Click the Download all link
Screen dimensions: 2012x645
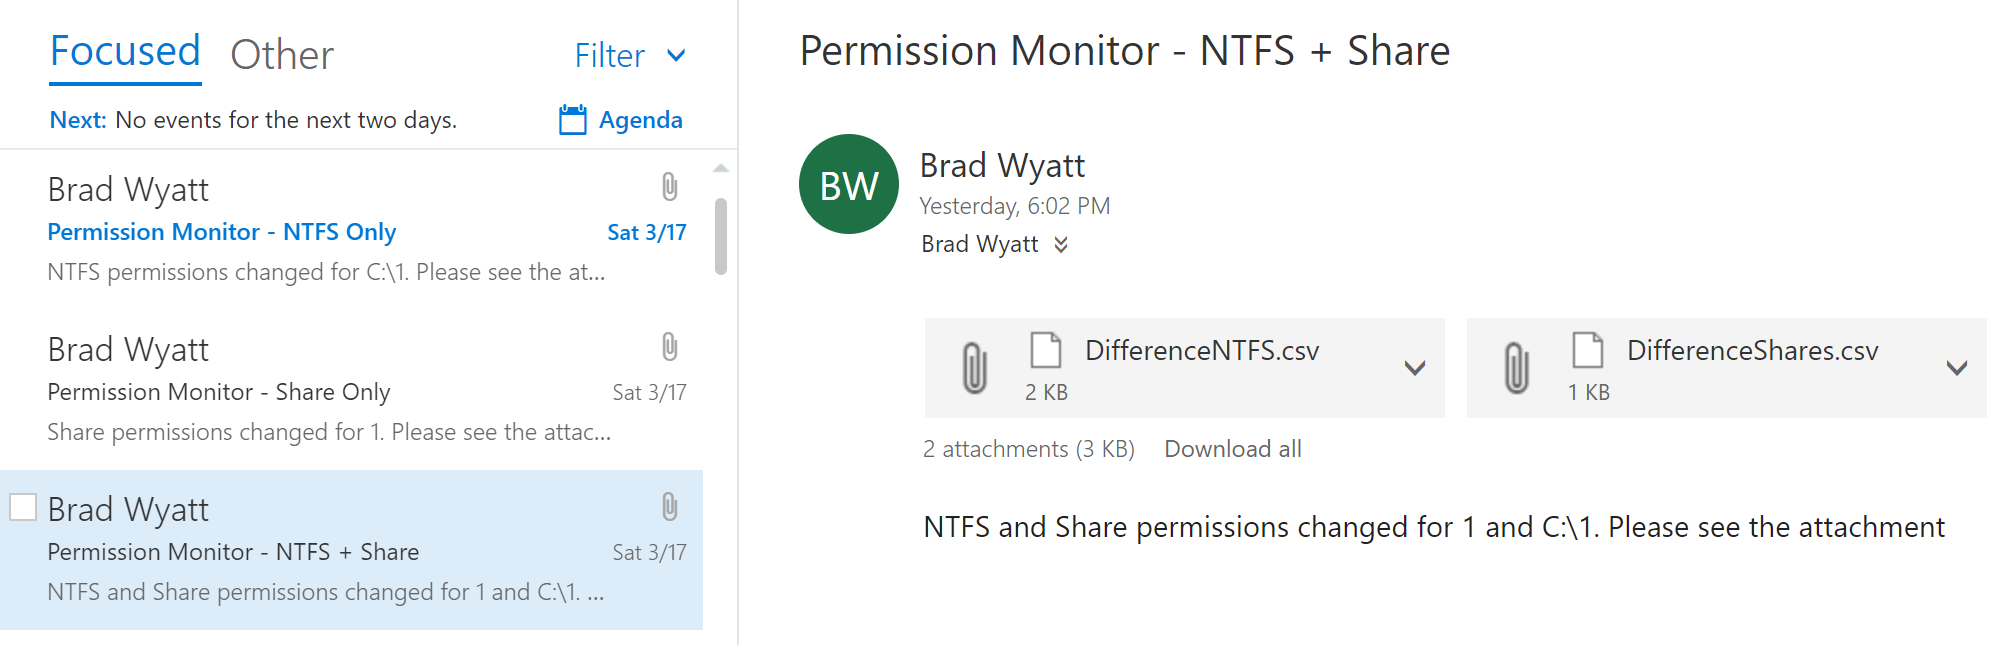click(x=1233, y=449)
